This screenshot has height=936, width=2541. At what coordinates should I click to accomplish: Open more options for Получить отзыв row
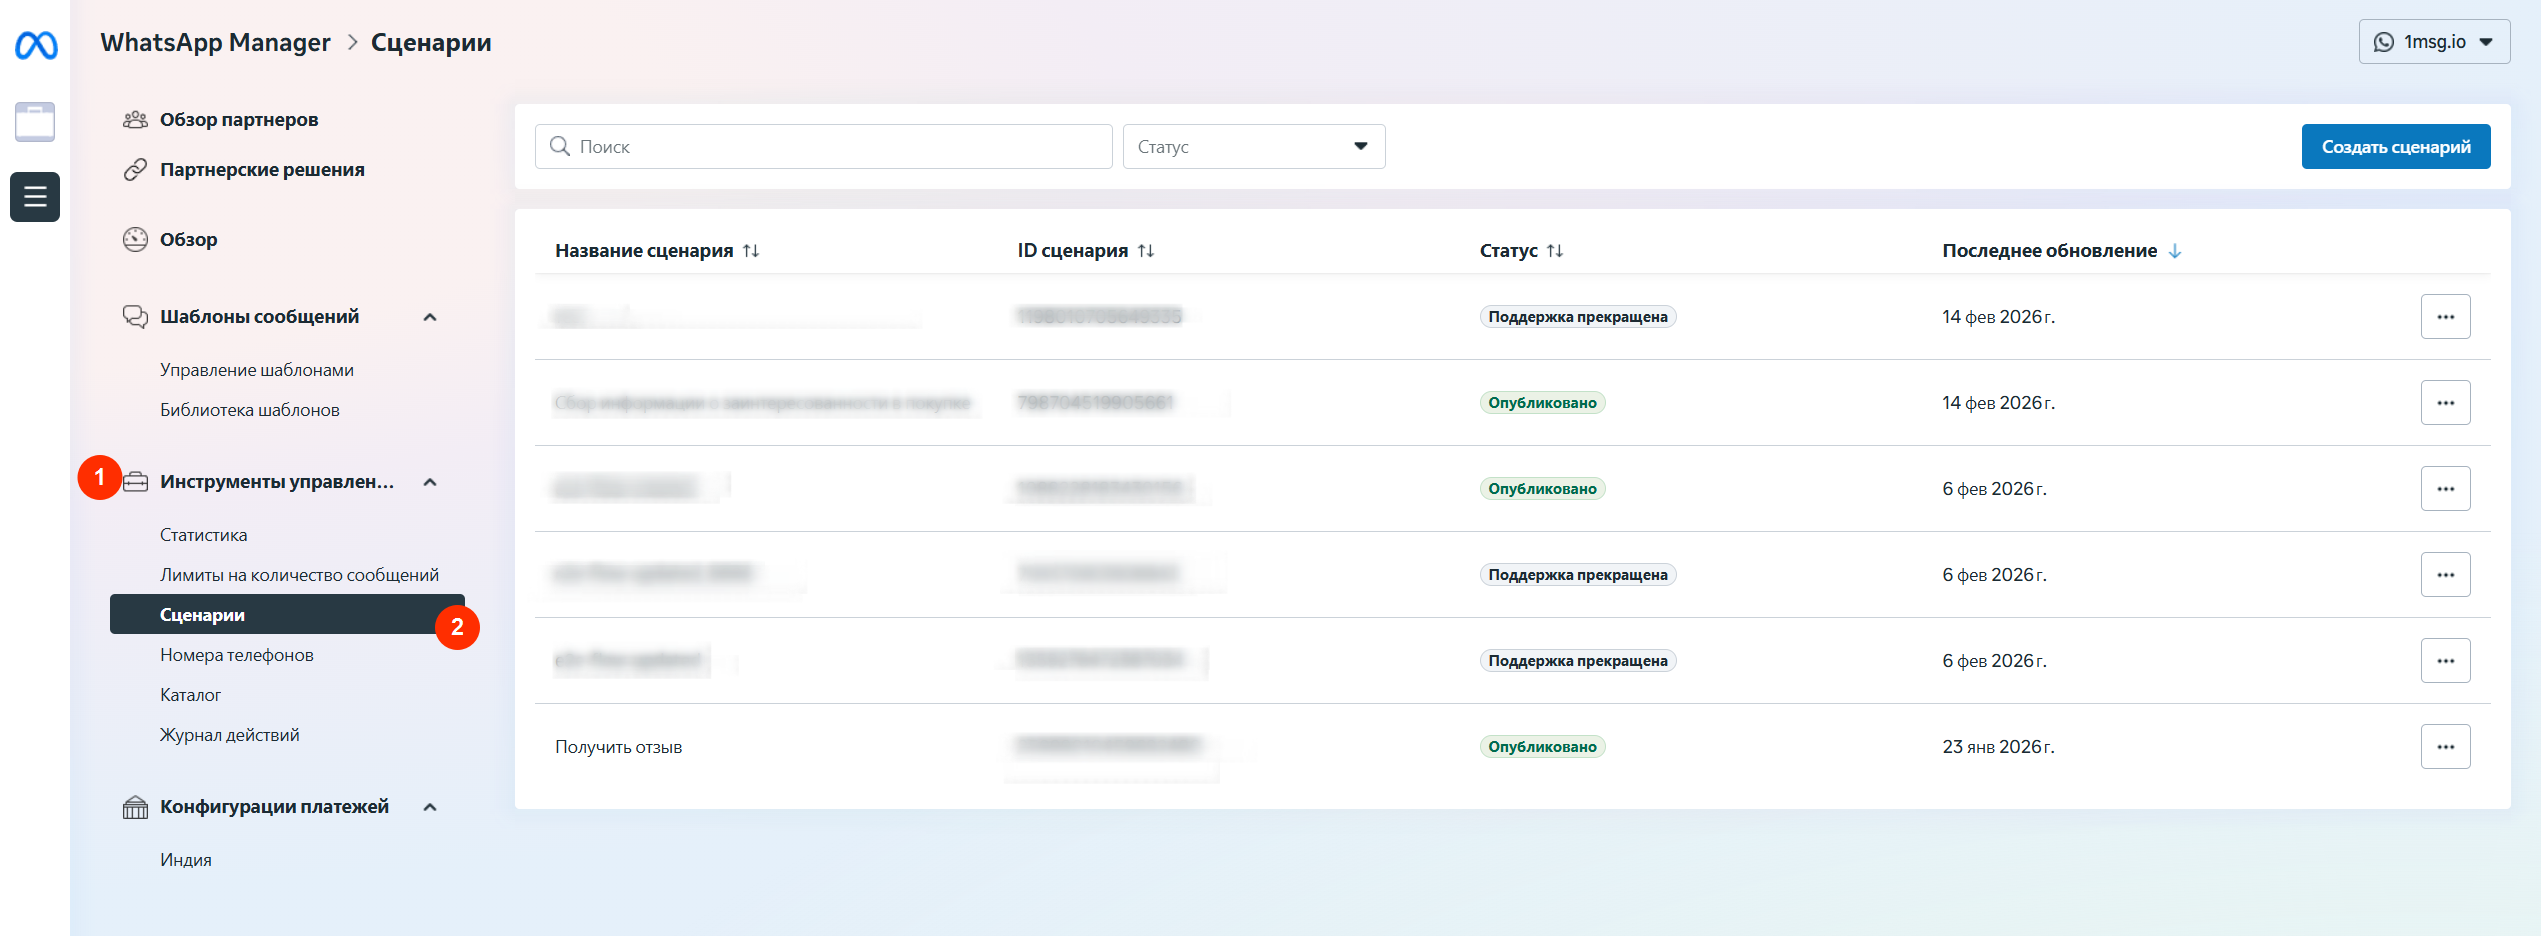pyautogui.click(x=2445, y=747)
